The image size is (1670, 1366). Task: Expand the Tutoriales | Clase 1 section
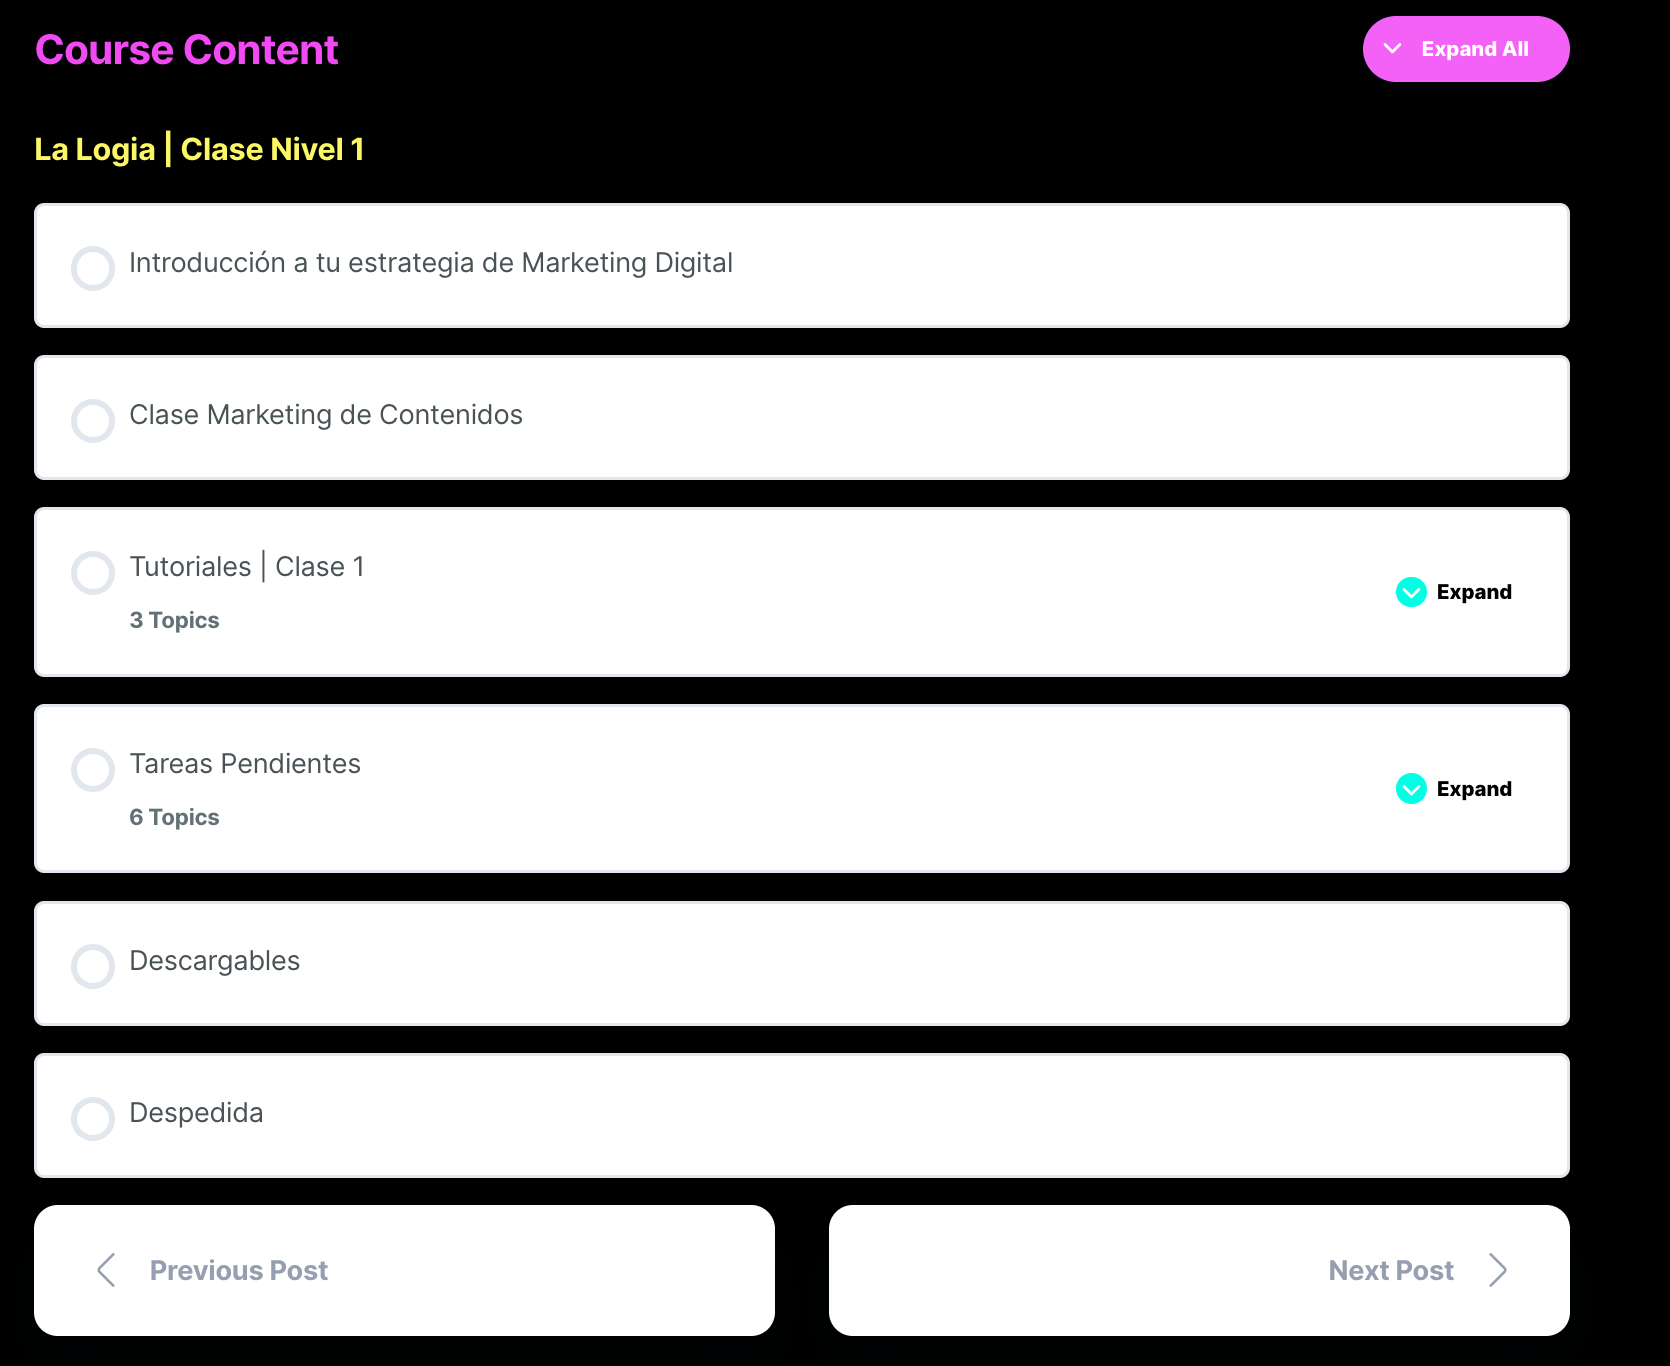pos(1473,592)
